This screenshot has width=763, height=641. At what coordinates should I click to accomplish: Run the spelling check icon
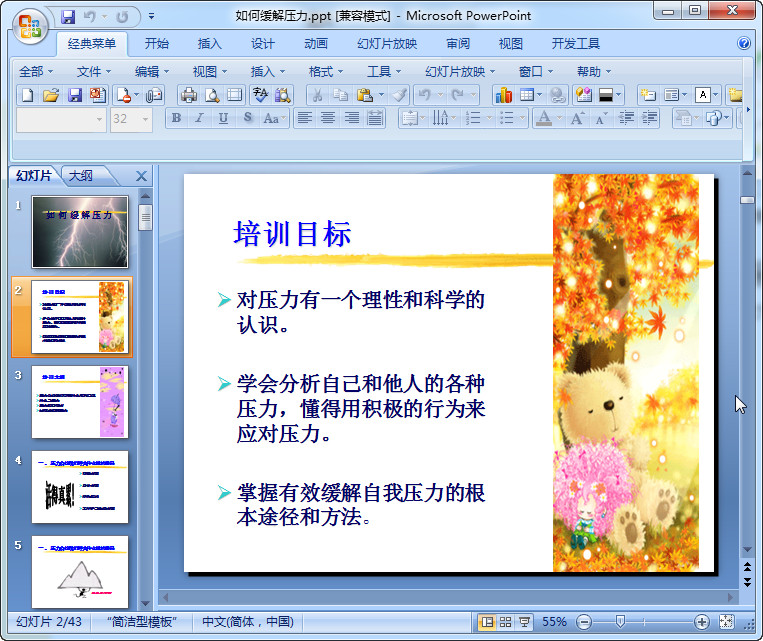click(x=260, y=95)
